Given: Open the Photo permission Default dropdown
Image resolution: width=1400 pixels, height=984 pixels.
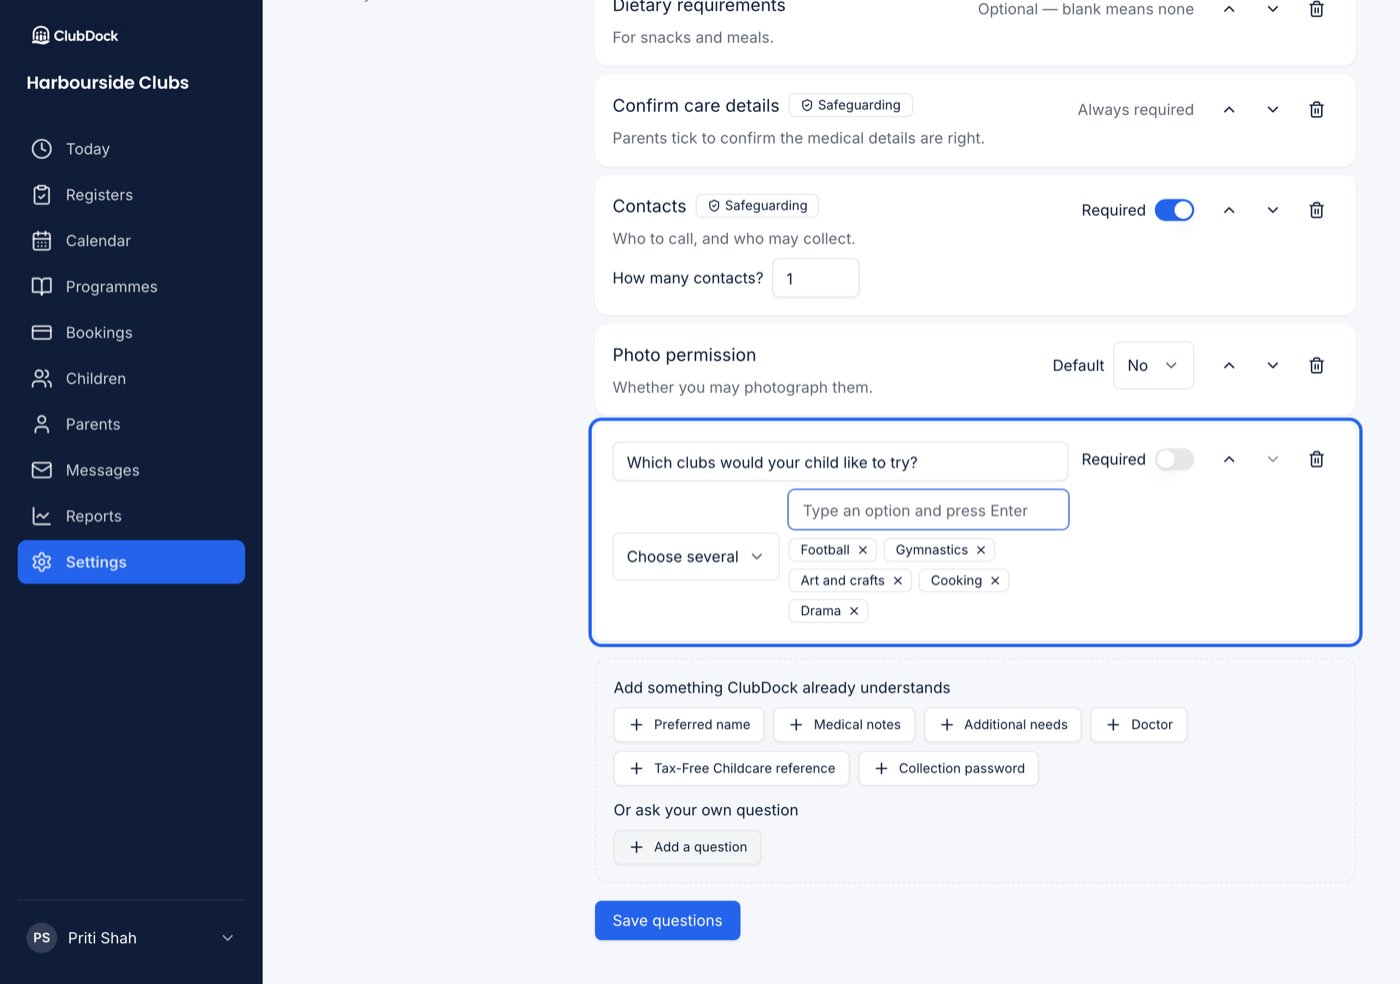Looking at the screenshot, I should (x=1153, y=366).
